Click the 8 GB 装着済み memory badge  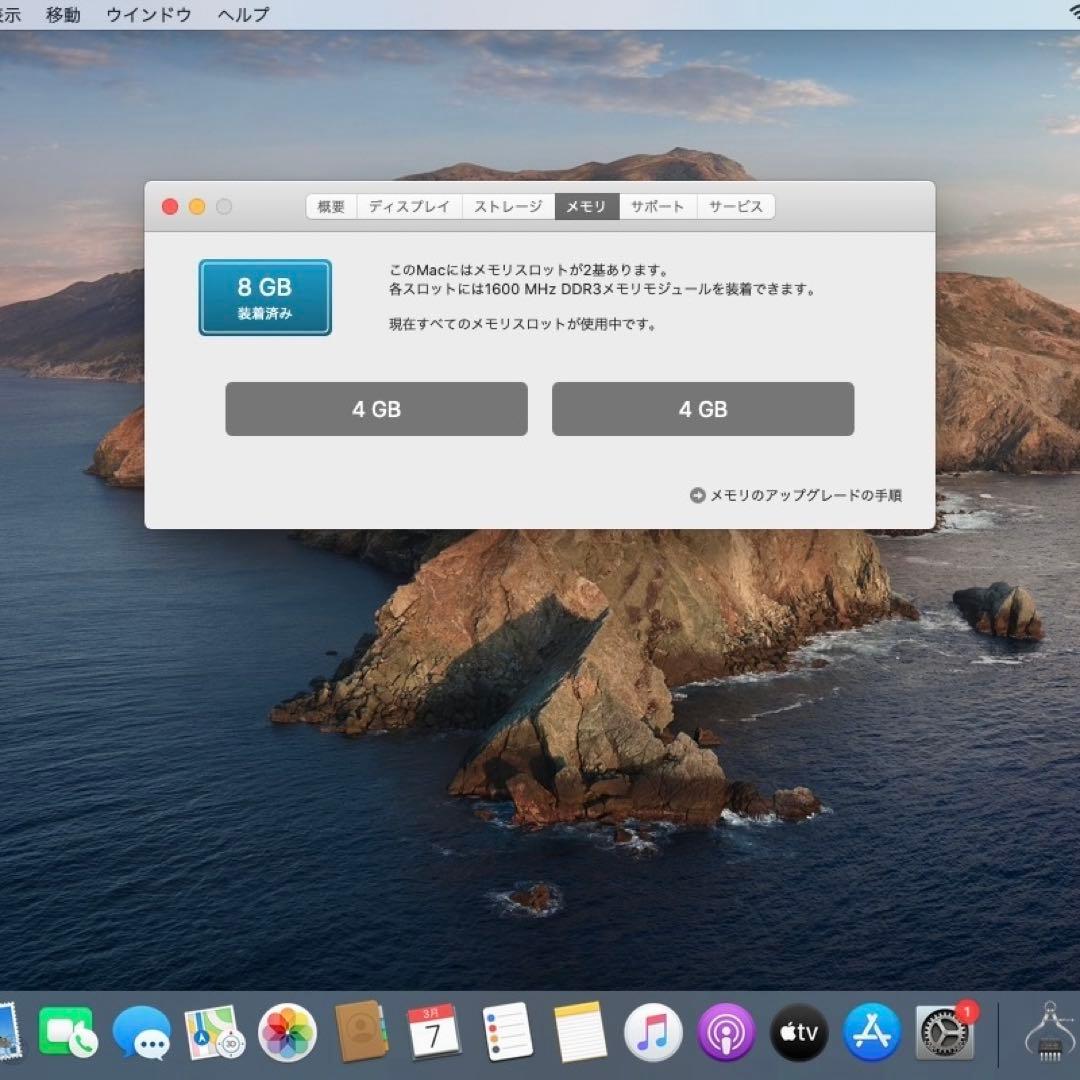pos(264,297)
